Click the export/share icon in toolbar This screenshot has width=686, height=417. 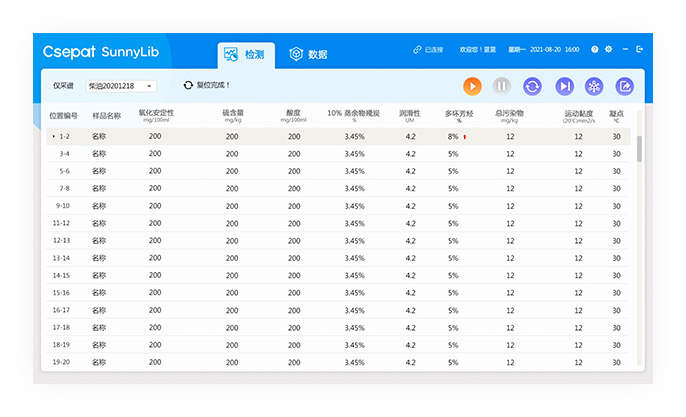tap(624, 87)
